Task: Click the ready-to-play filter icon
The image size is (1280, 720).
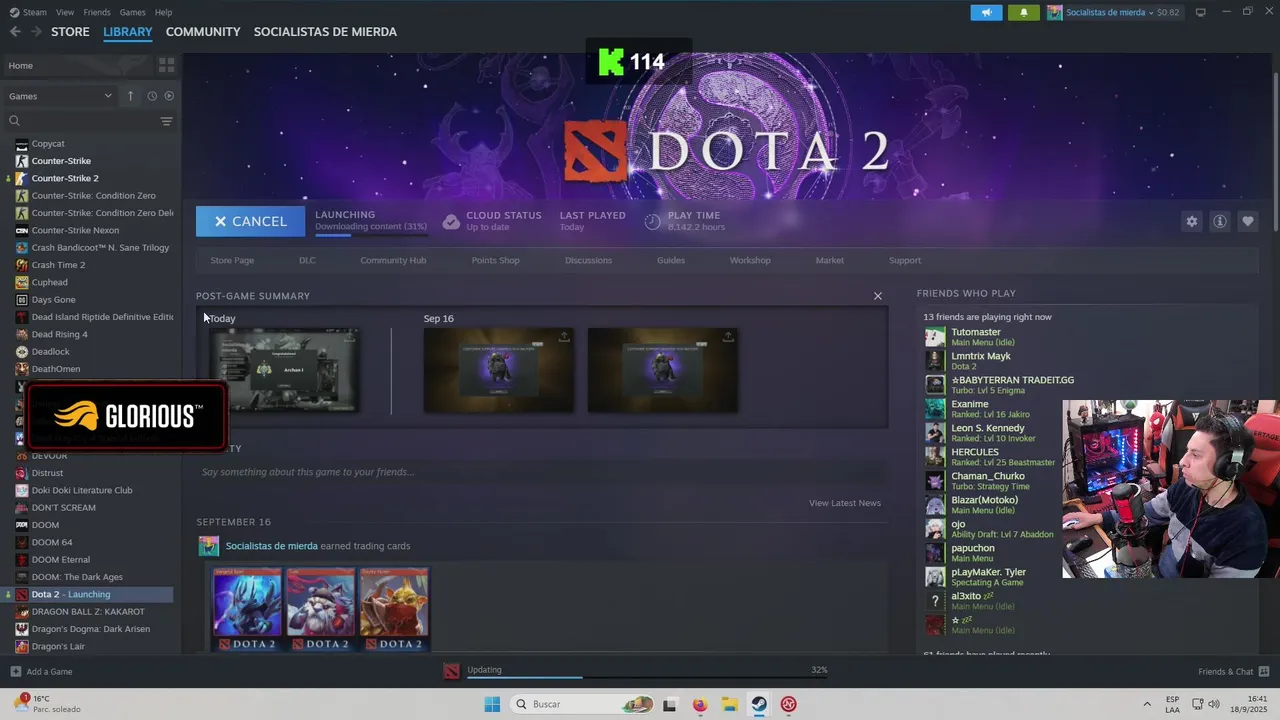Action: pos(169,96)
